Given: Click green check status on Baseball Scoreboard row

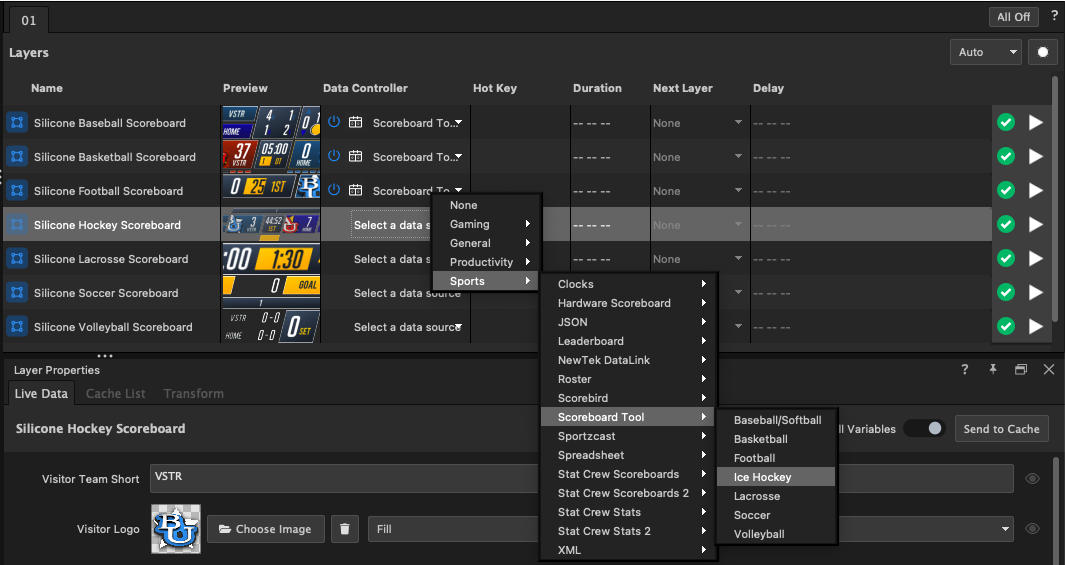Looking at the screenshot, I should coord(1006,123).
